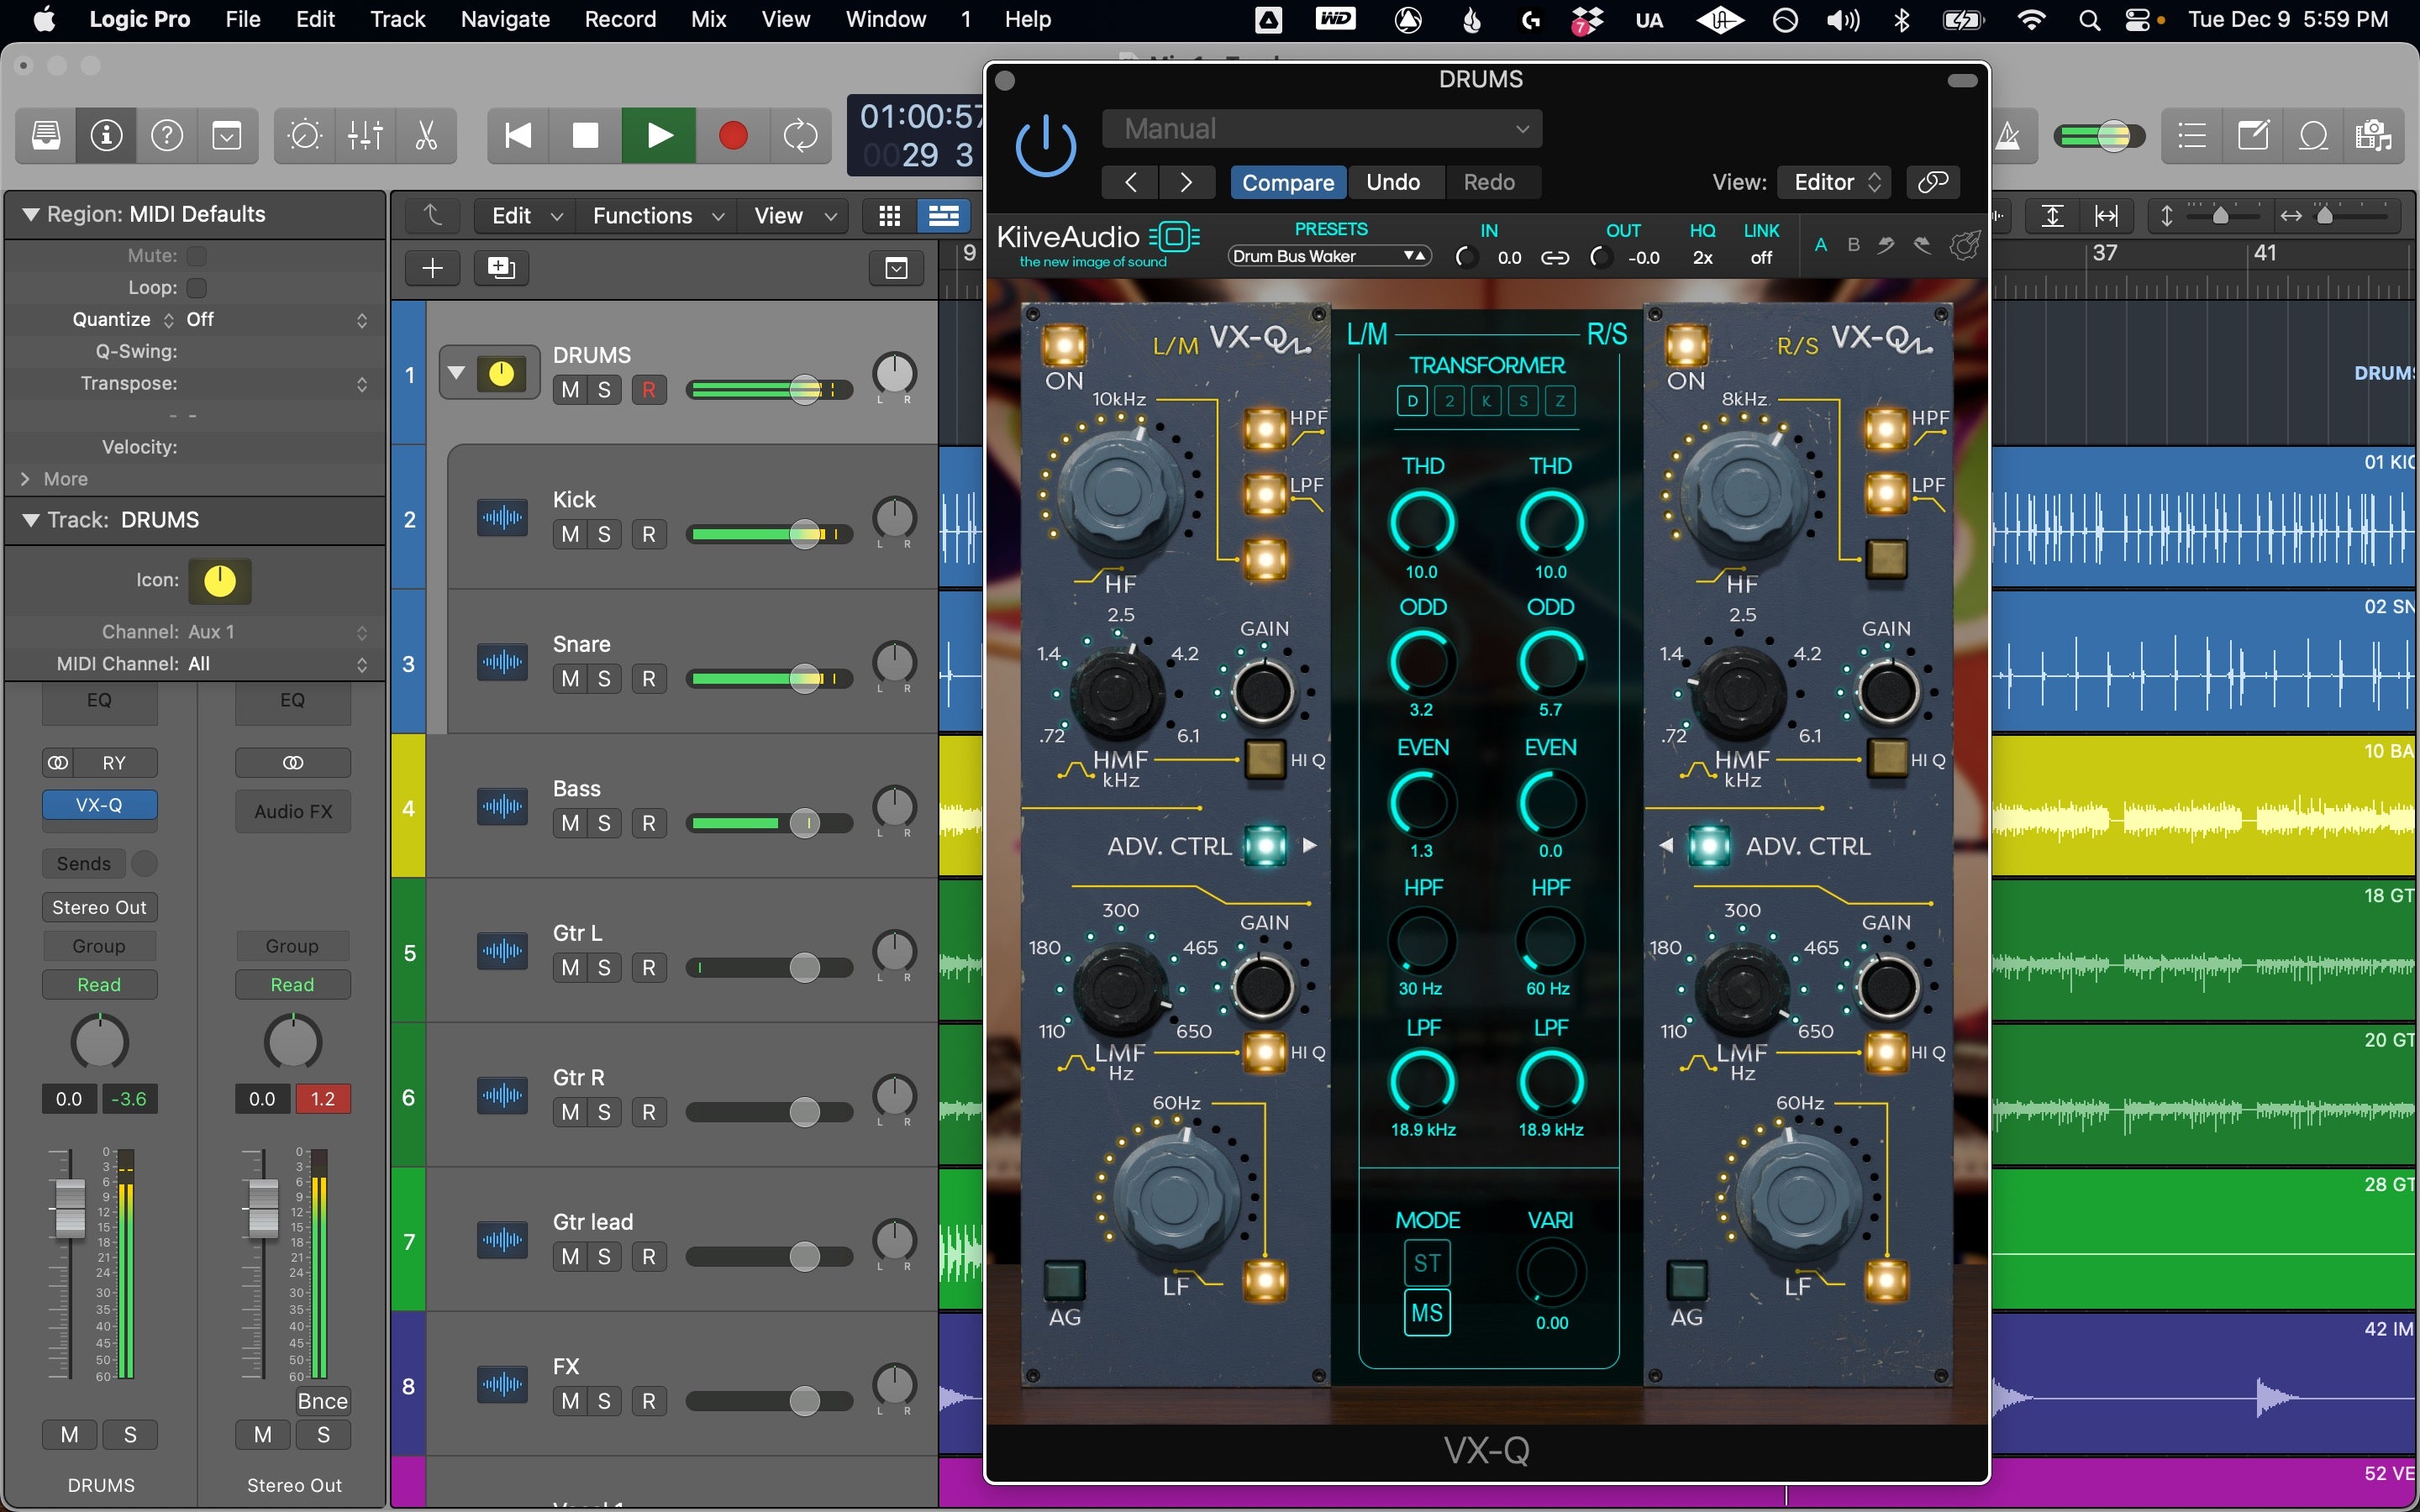Select transformer type K

[1486, 401]
